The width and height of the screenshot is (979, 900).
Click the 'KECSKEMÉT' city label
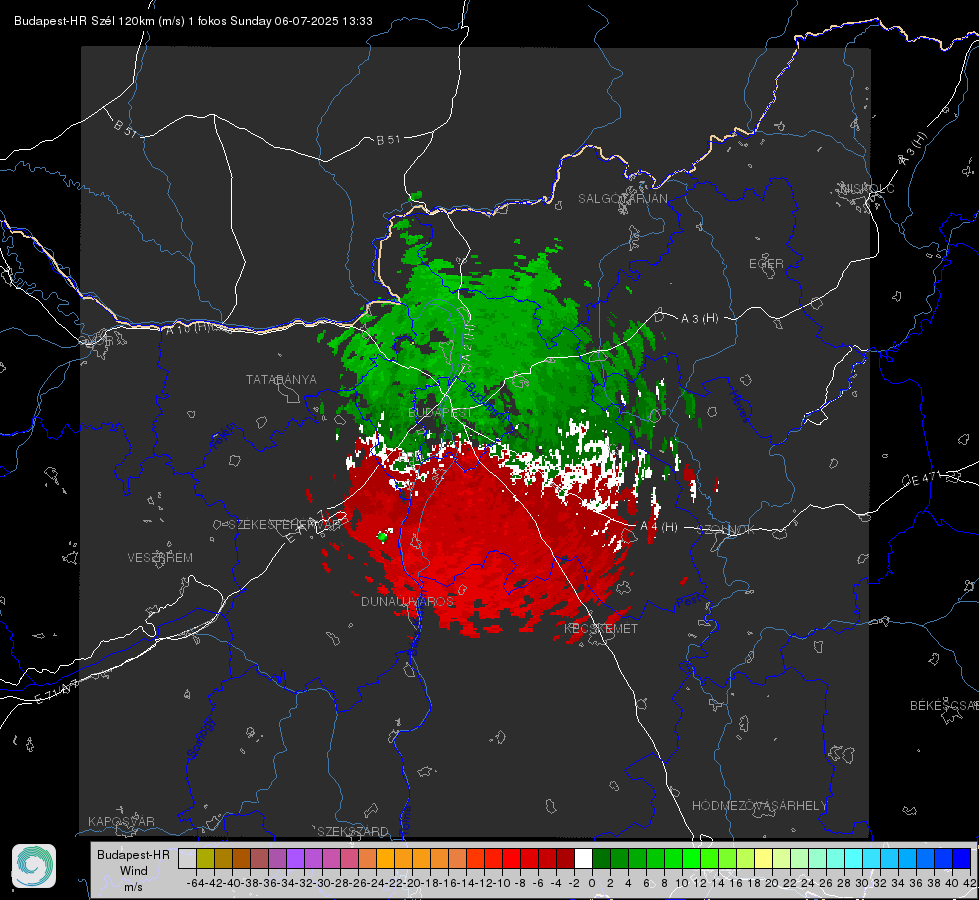(601, 628)
